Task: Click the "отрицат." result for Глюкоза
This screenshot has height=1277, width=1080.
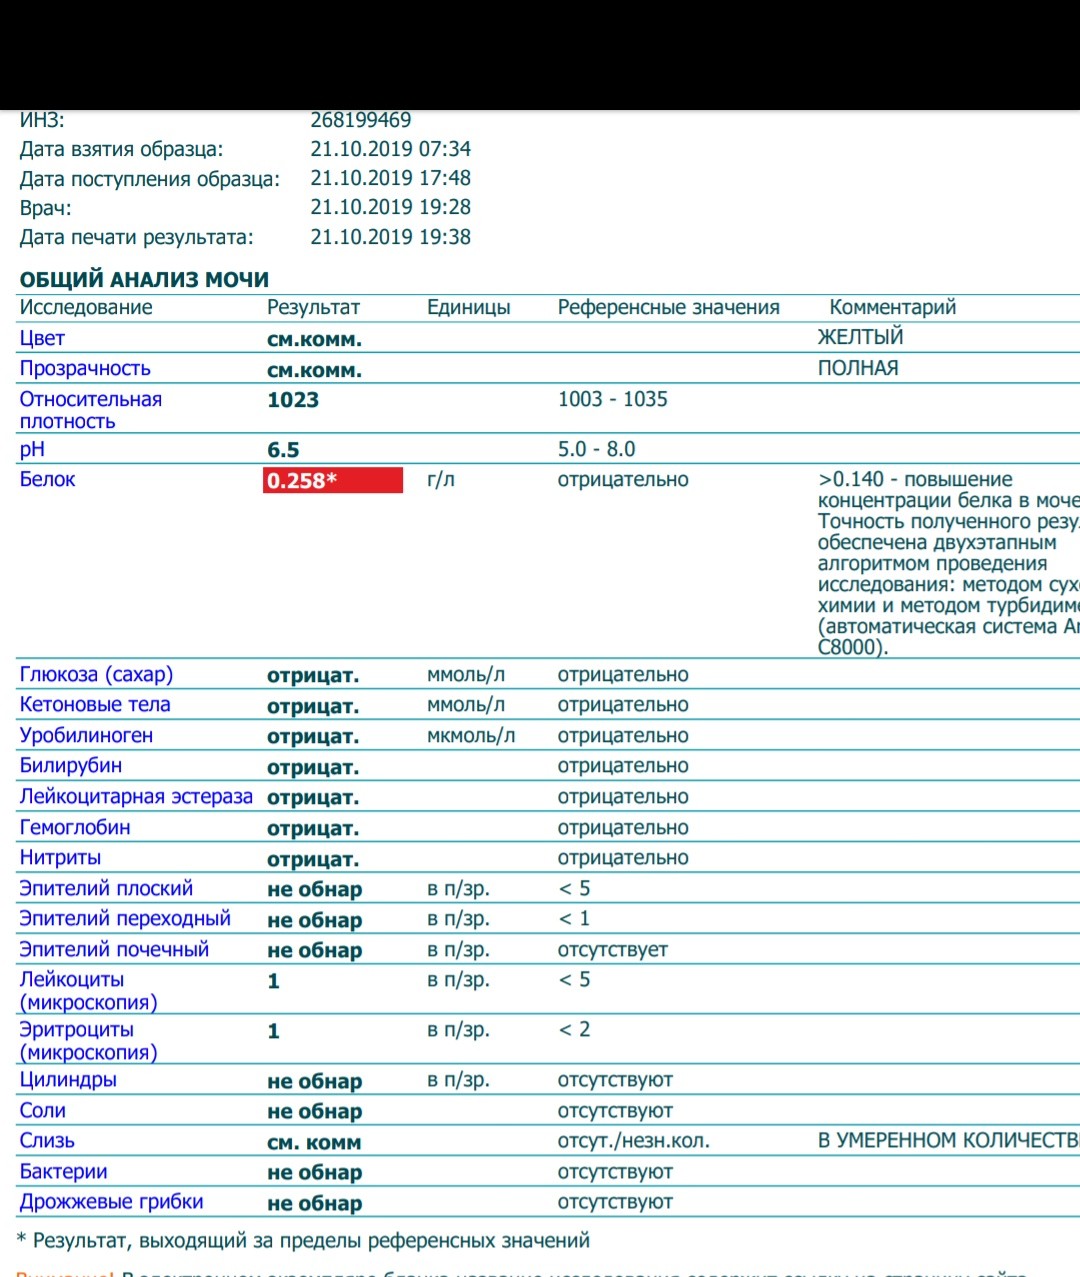Action: click(313, 675)
